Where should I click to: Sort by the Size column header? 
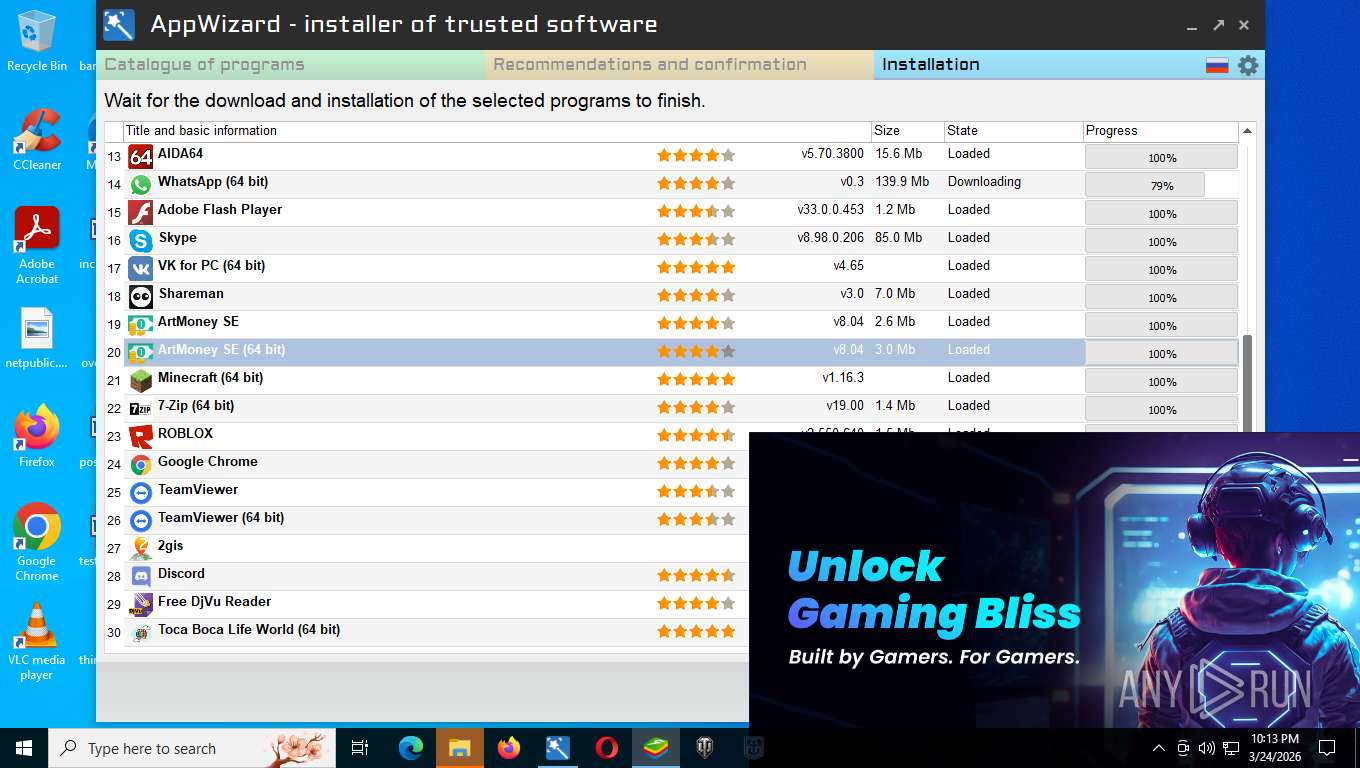click(x=908, y=131)
